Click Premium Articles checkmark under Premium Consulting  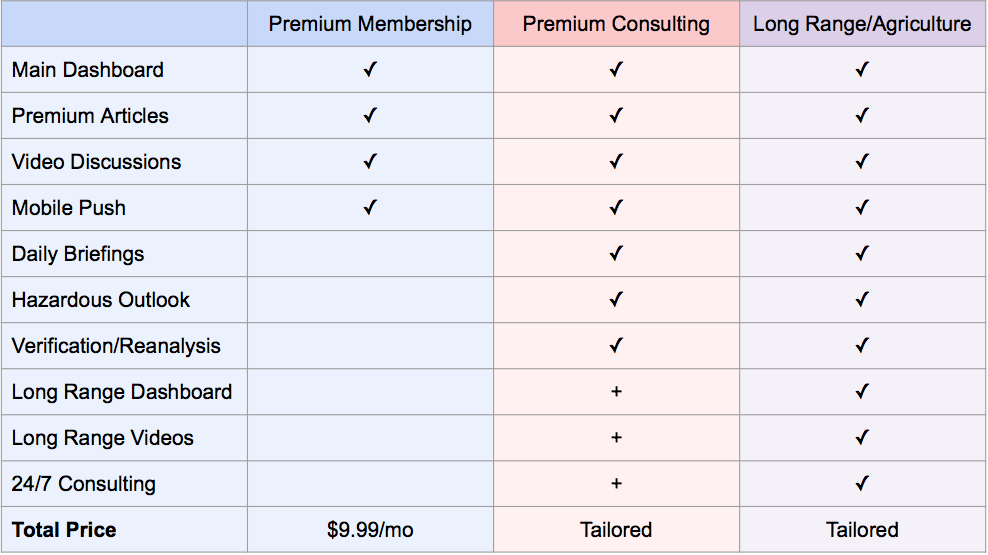[616, 115]
